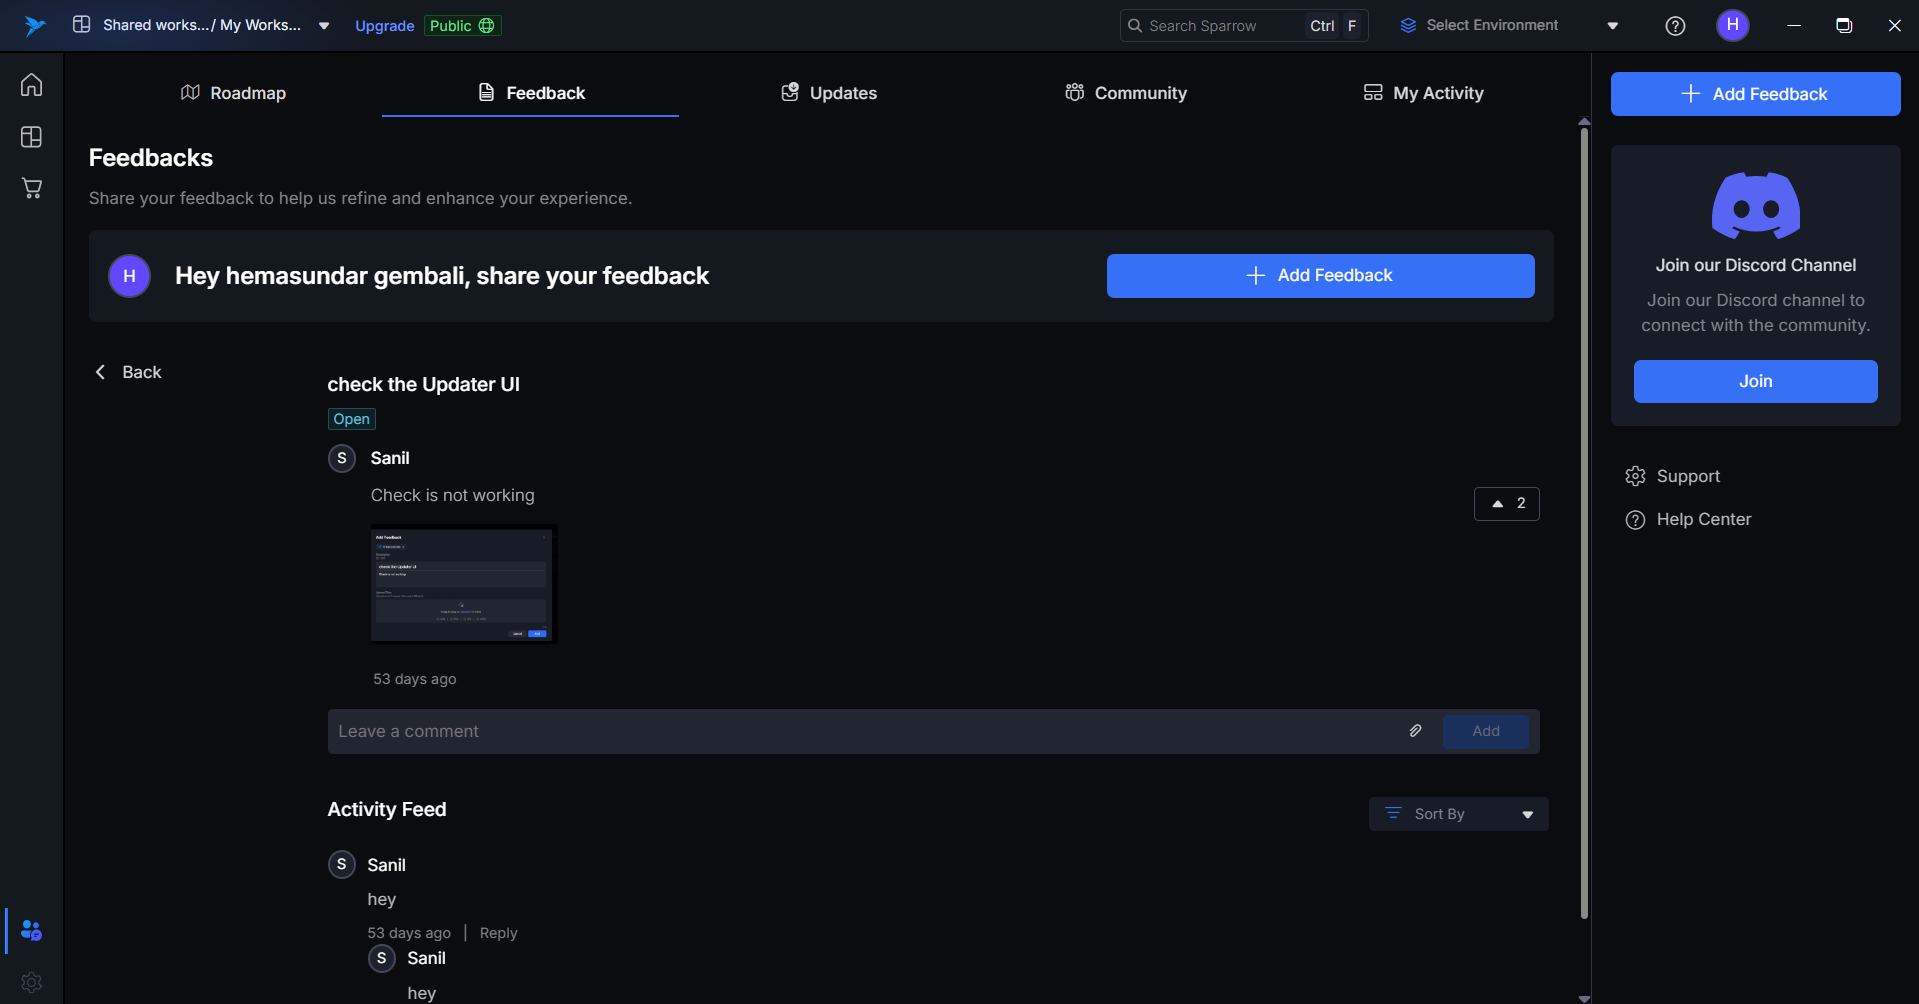Open settings gear icon at bottom left
This screenshot has width=1919, height=1004.
(31, 982)
